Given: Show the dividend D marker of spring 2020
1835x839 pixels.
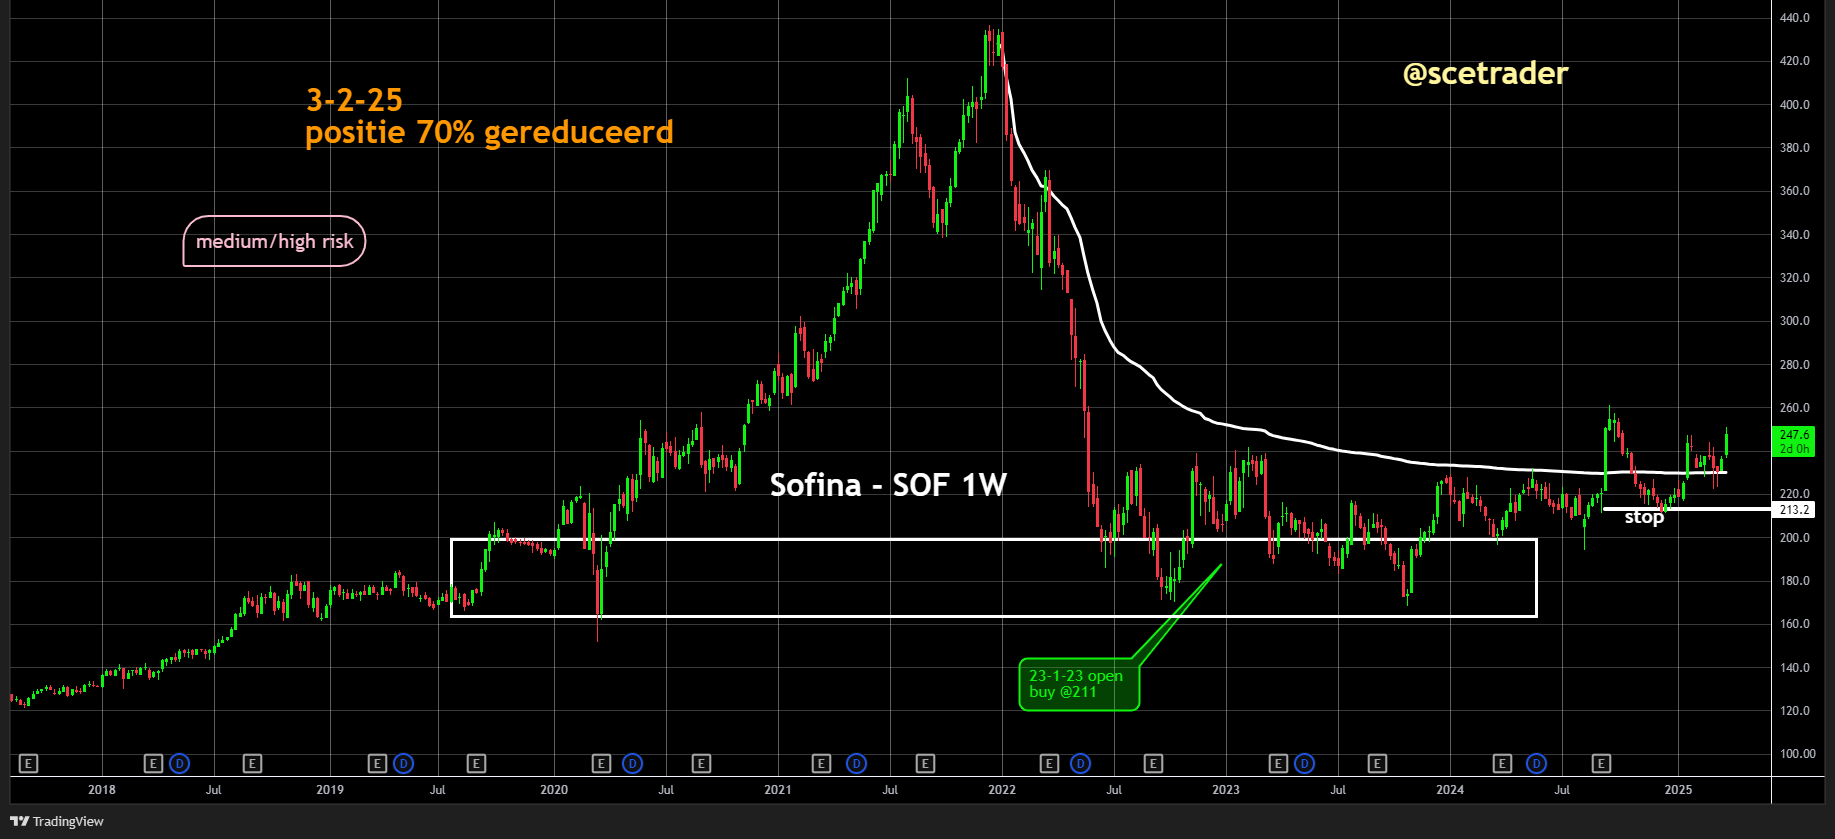Looking at the screenshot, I should pyautogui.click(x=632, y=764).
